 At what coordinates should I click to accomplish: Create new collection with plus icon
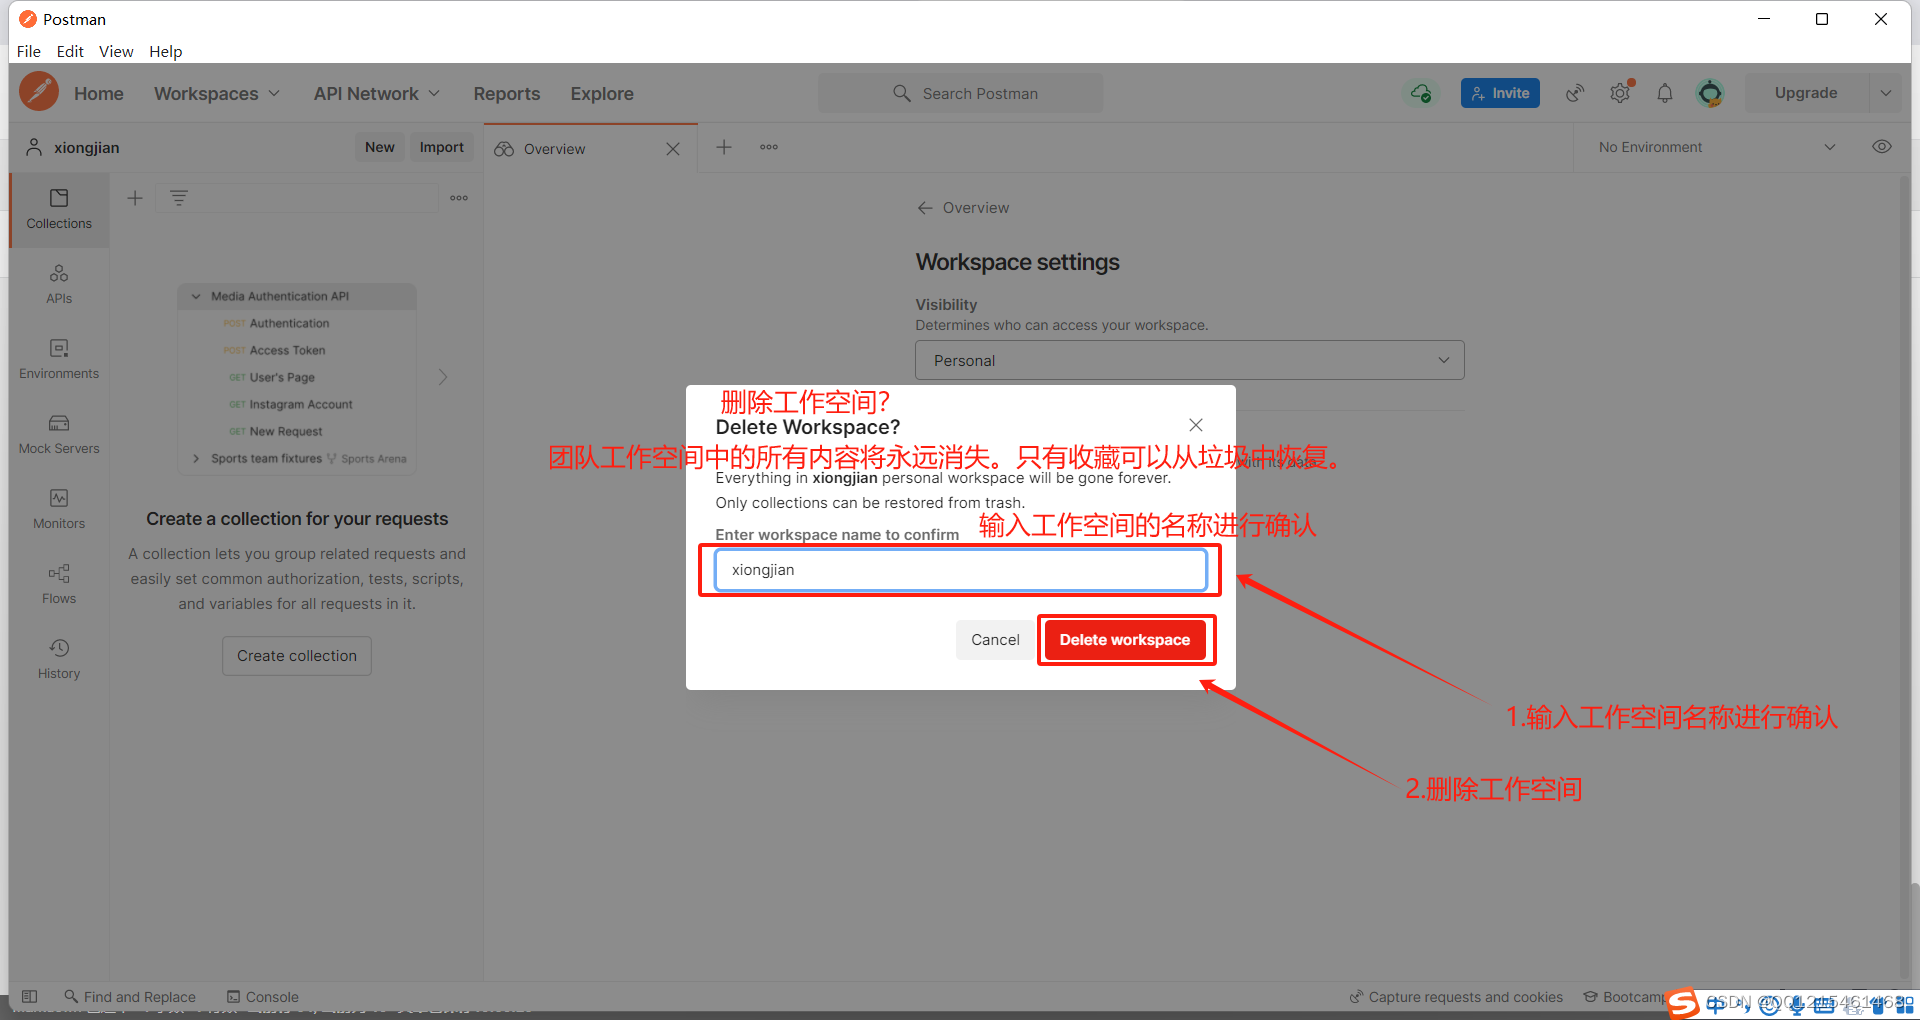pos(135,198)
